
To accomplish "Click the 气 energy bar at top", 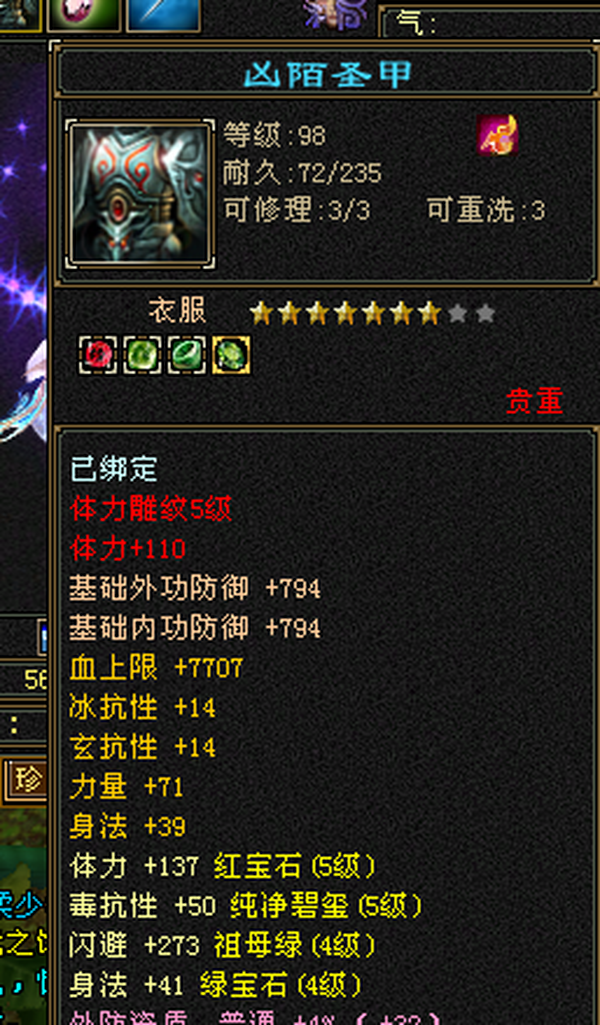I will (490, 24).
